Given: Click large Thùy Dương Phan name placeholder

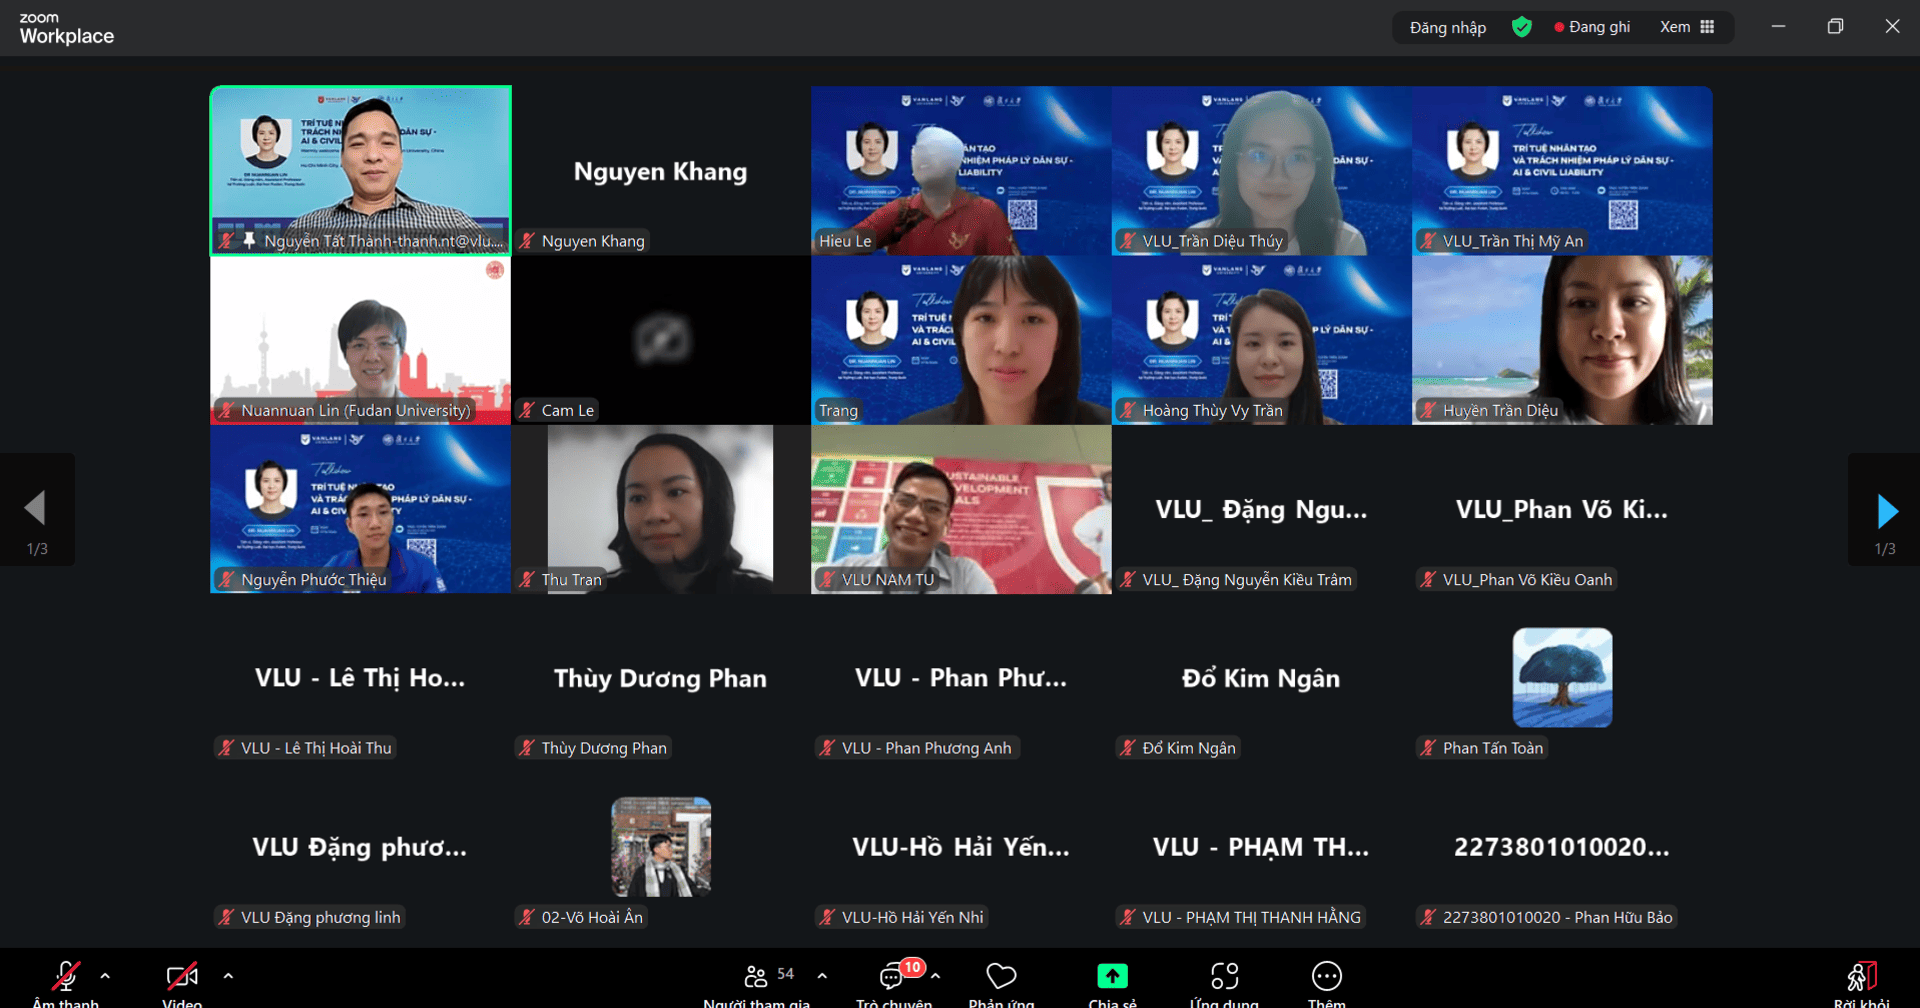Looking at the screenshot, I should [x=660, y=678].
